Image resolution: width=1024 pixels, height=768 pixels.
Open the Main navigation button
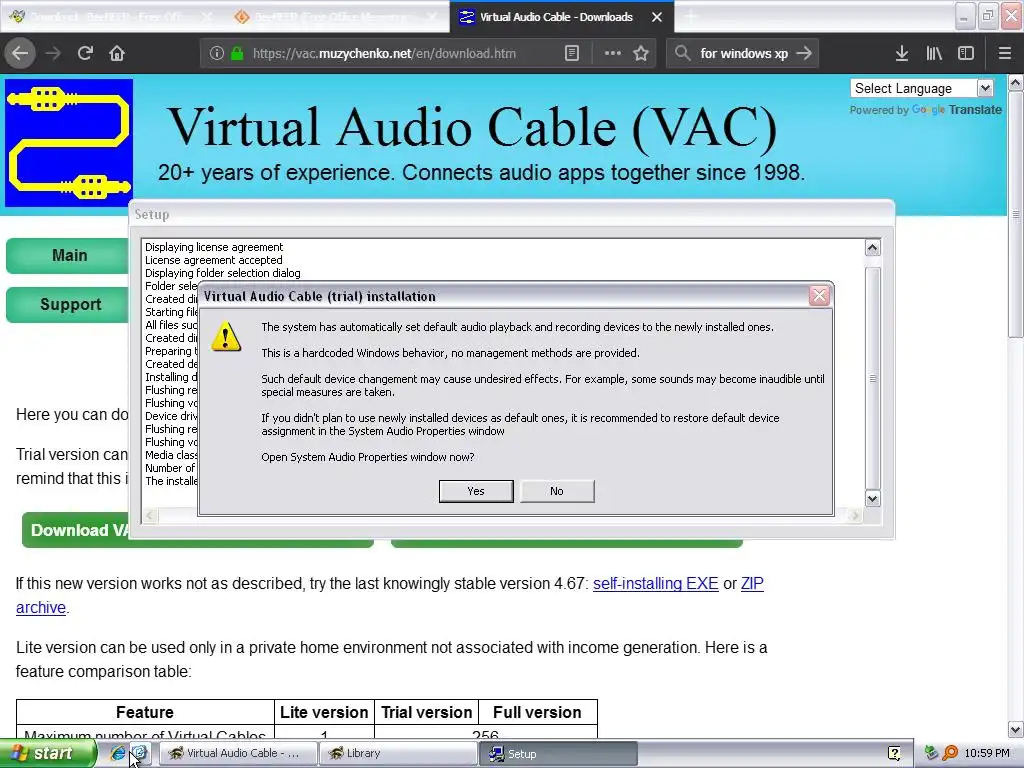[x=68, y=255]
